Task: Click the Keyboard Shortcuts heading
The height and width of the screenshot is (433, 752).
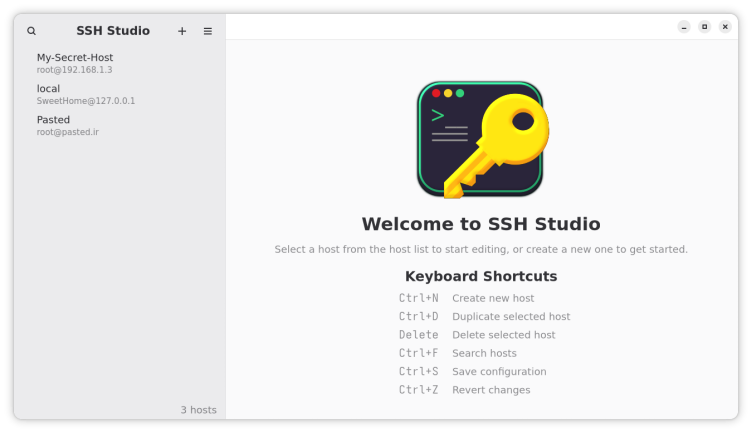Action: 481,276
